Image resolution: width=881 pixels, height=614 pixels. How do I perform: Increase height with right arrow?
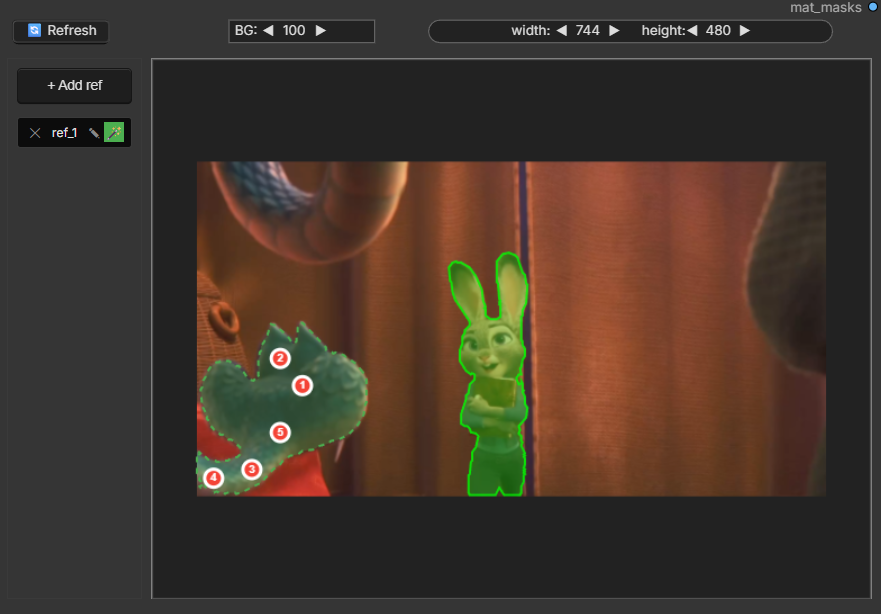coord(744,30)
